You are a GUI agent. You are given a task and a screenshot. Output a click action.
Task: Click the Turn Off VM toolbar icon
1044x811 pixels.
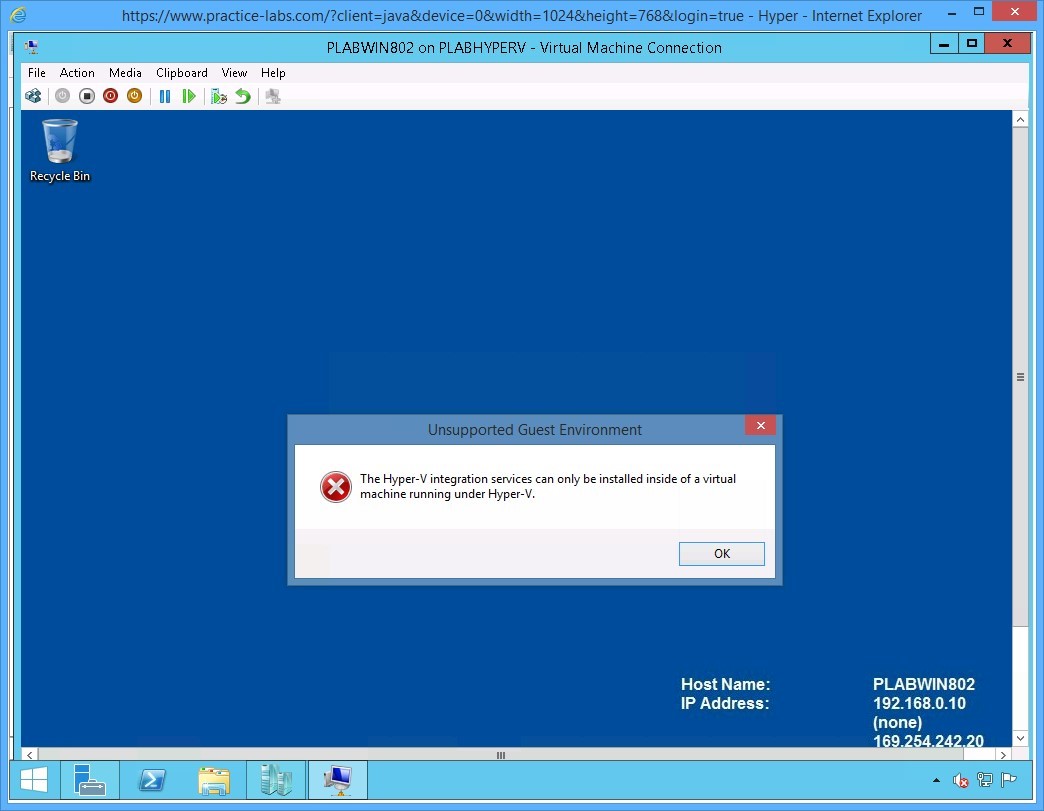click(86, 95)
